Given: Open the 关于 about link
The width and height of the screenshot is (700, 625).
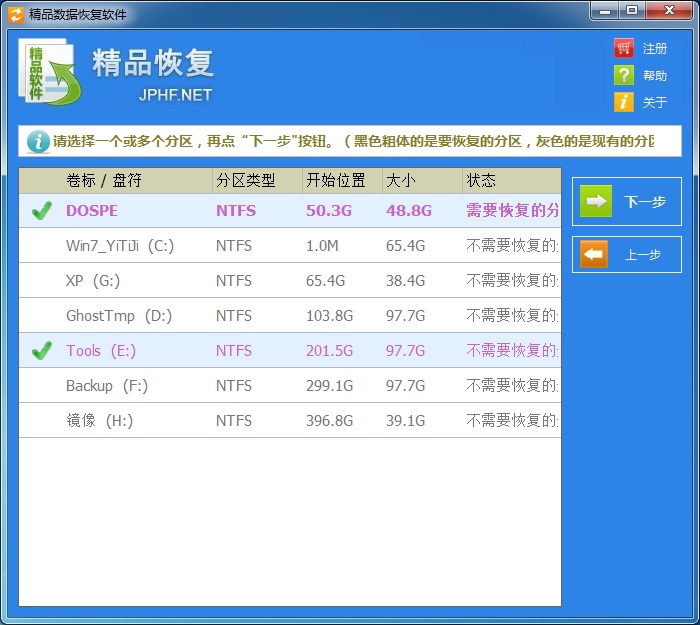Looking at the screenshot, I should pyautogui.click(x=655, y=102).
